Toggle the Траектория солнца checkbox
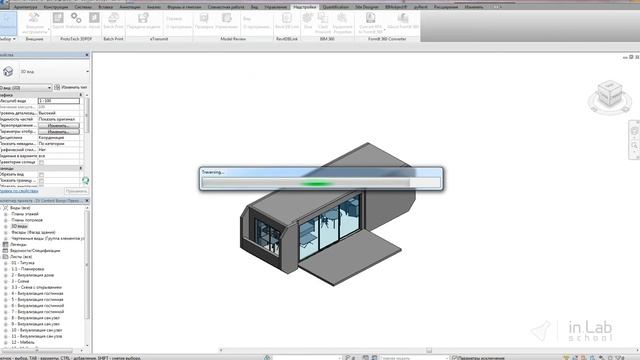The width and height of the screenshot is (640, 360). [41, 162]
